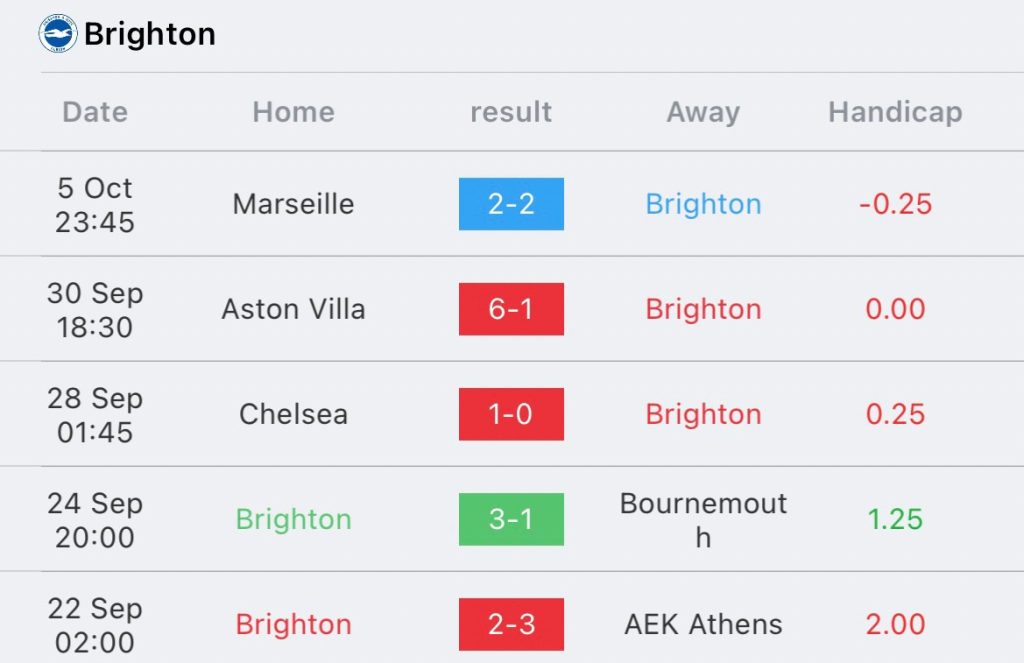This screenshot has width=1024, height=663.
Task: Open the blue 2-2 result badge
Action: tap(511, 204)
